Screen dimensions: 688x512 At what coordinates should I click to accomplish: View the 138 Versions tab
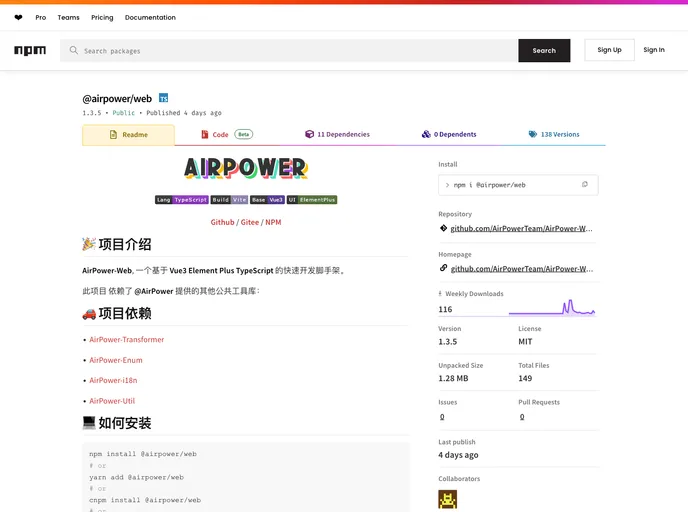point(554,134)
